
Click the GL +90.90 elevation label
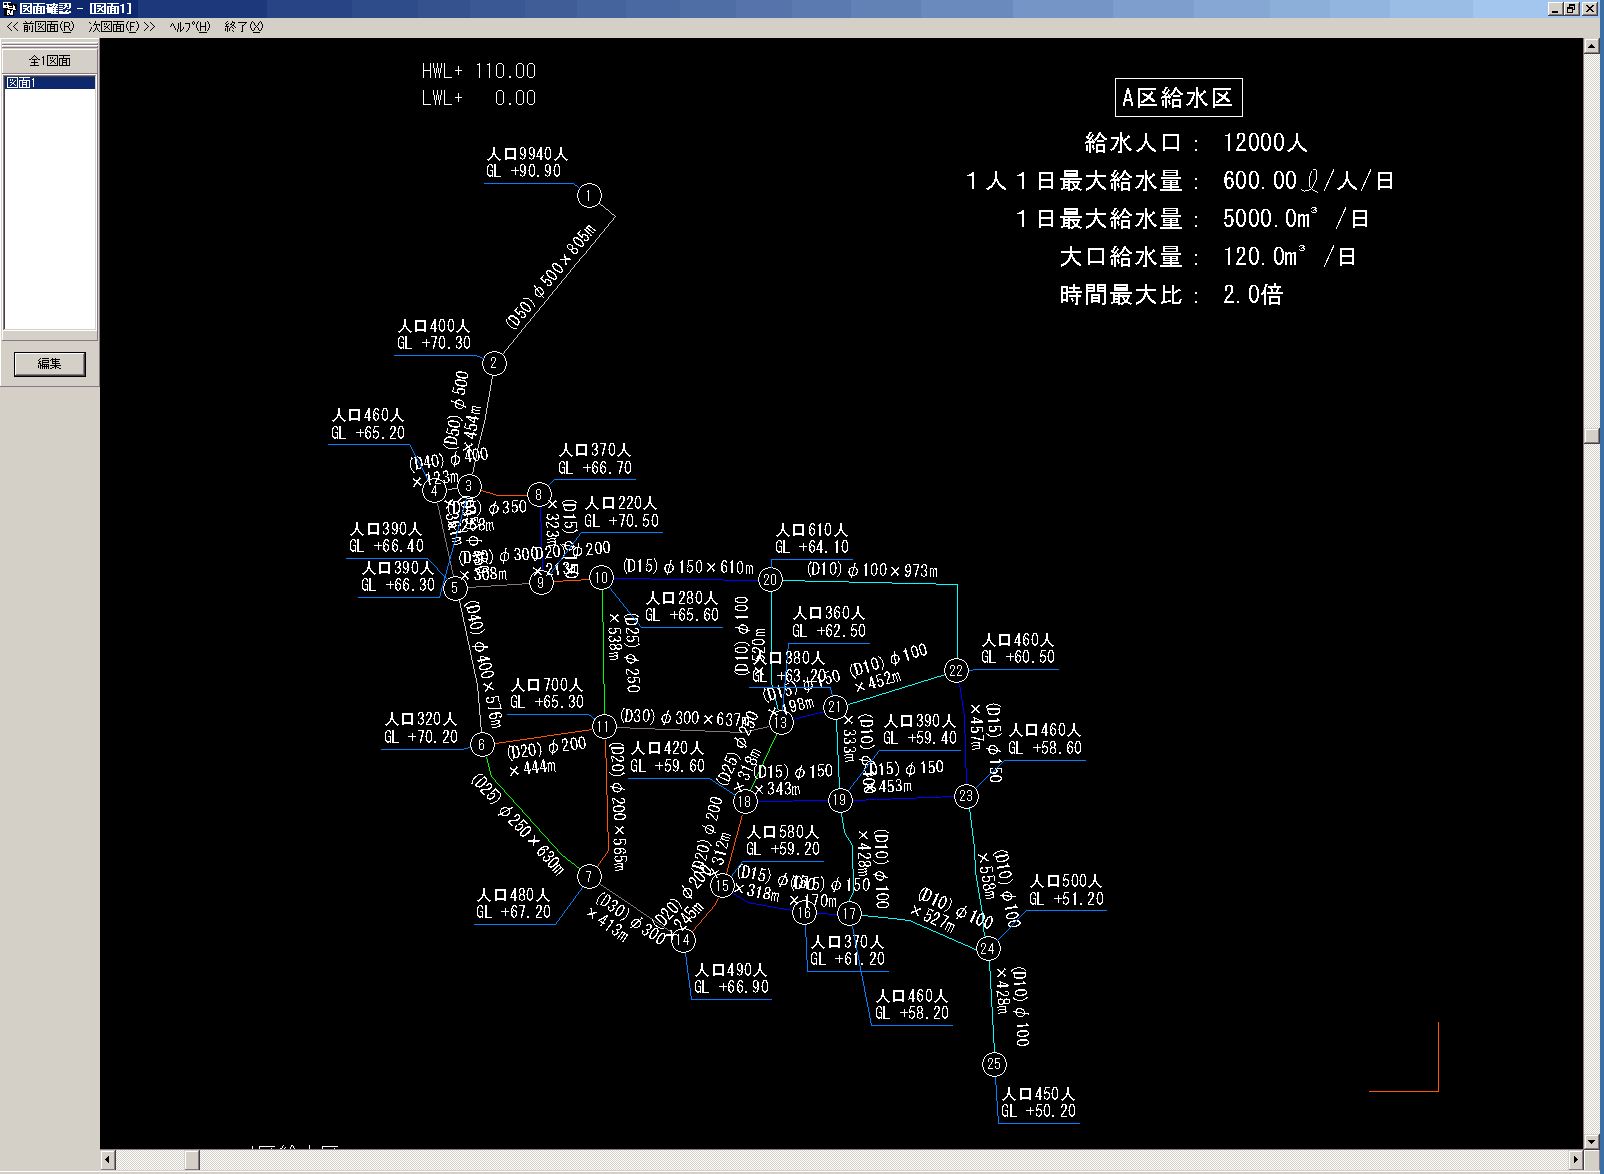[524, 171]
